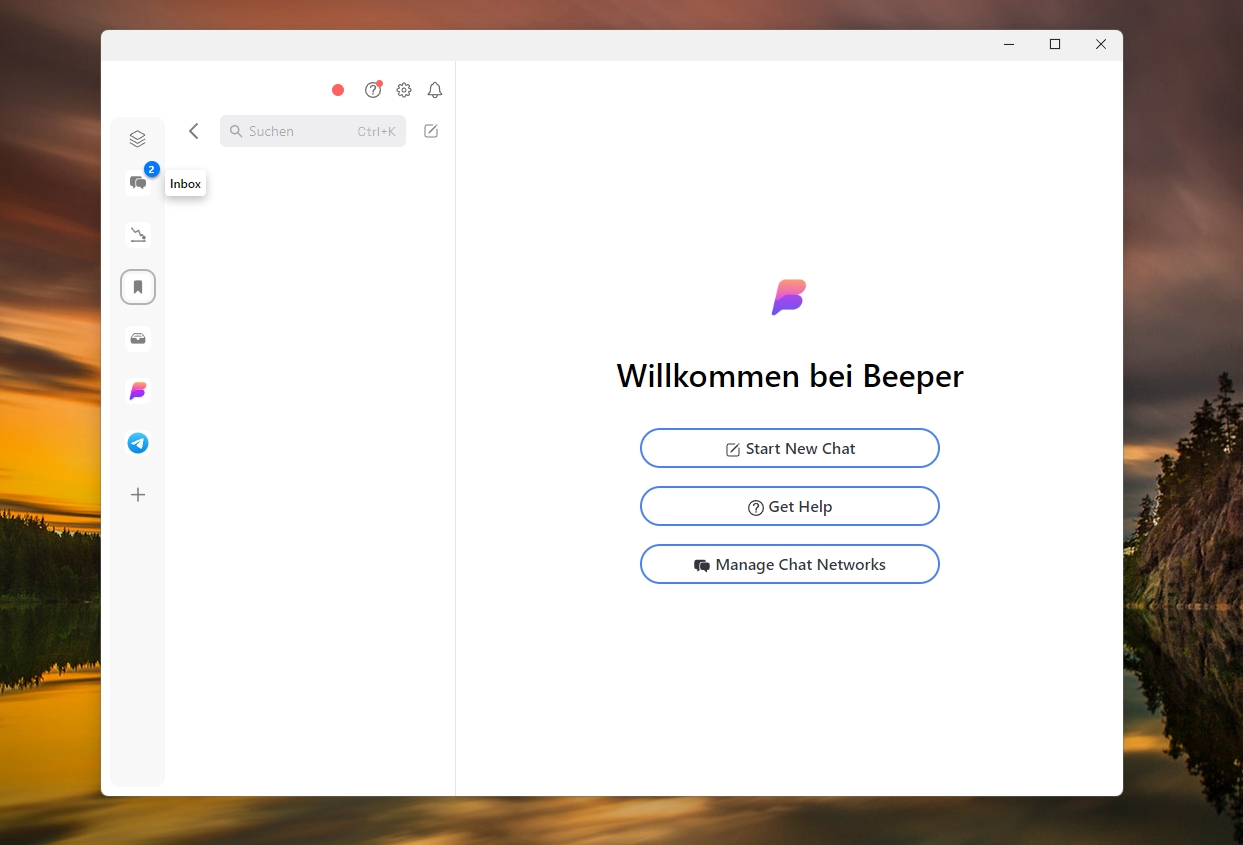Click the stacked layers spaces icon
1243x845 pixels.
point(138,139)
